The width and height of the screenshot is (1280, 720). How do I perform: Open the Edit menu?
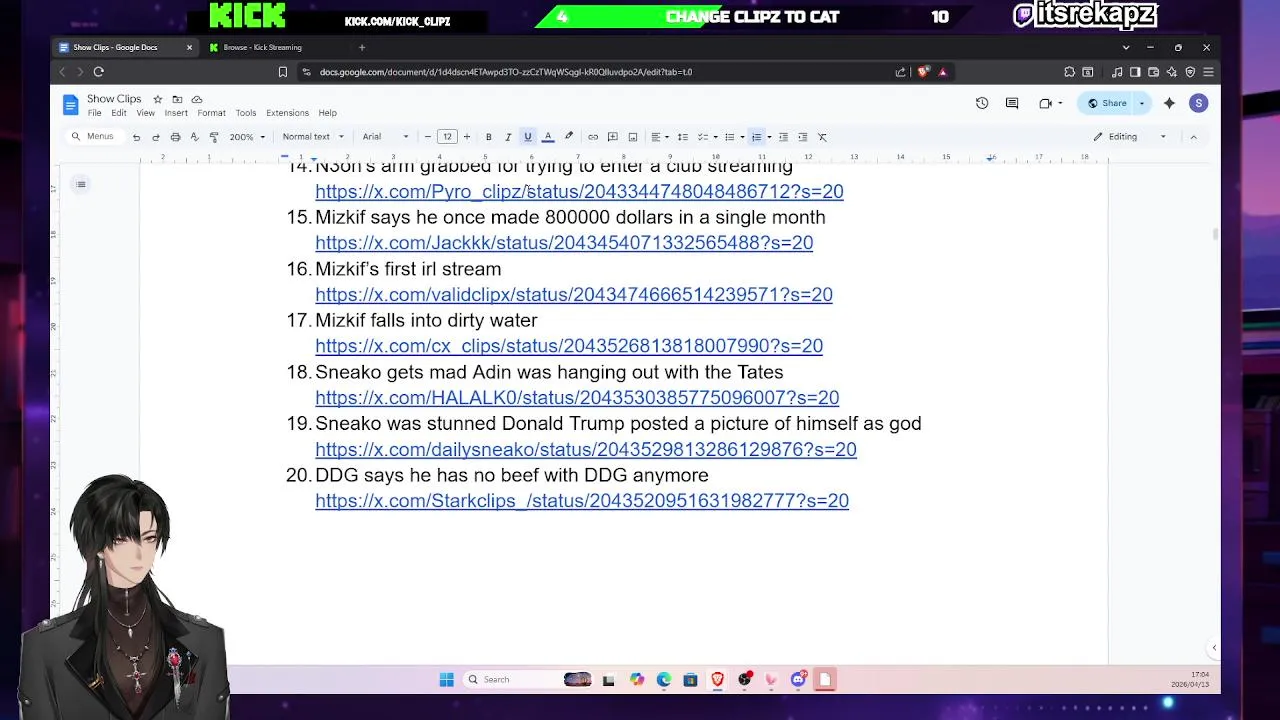pyautogui.click(x=119, y=113)
